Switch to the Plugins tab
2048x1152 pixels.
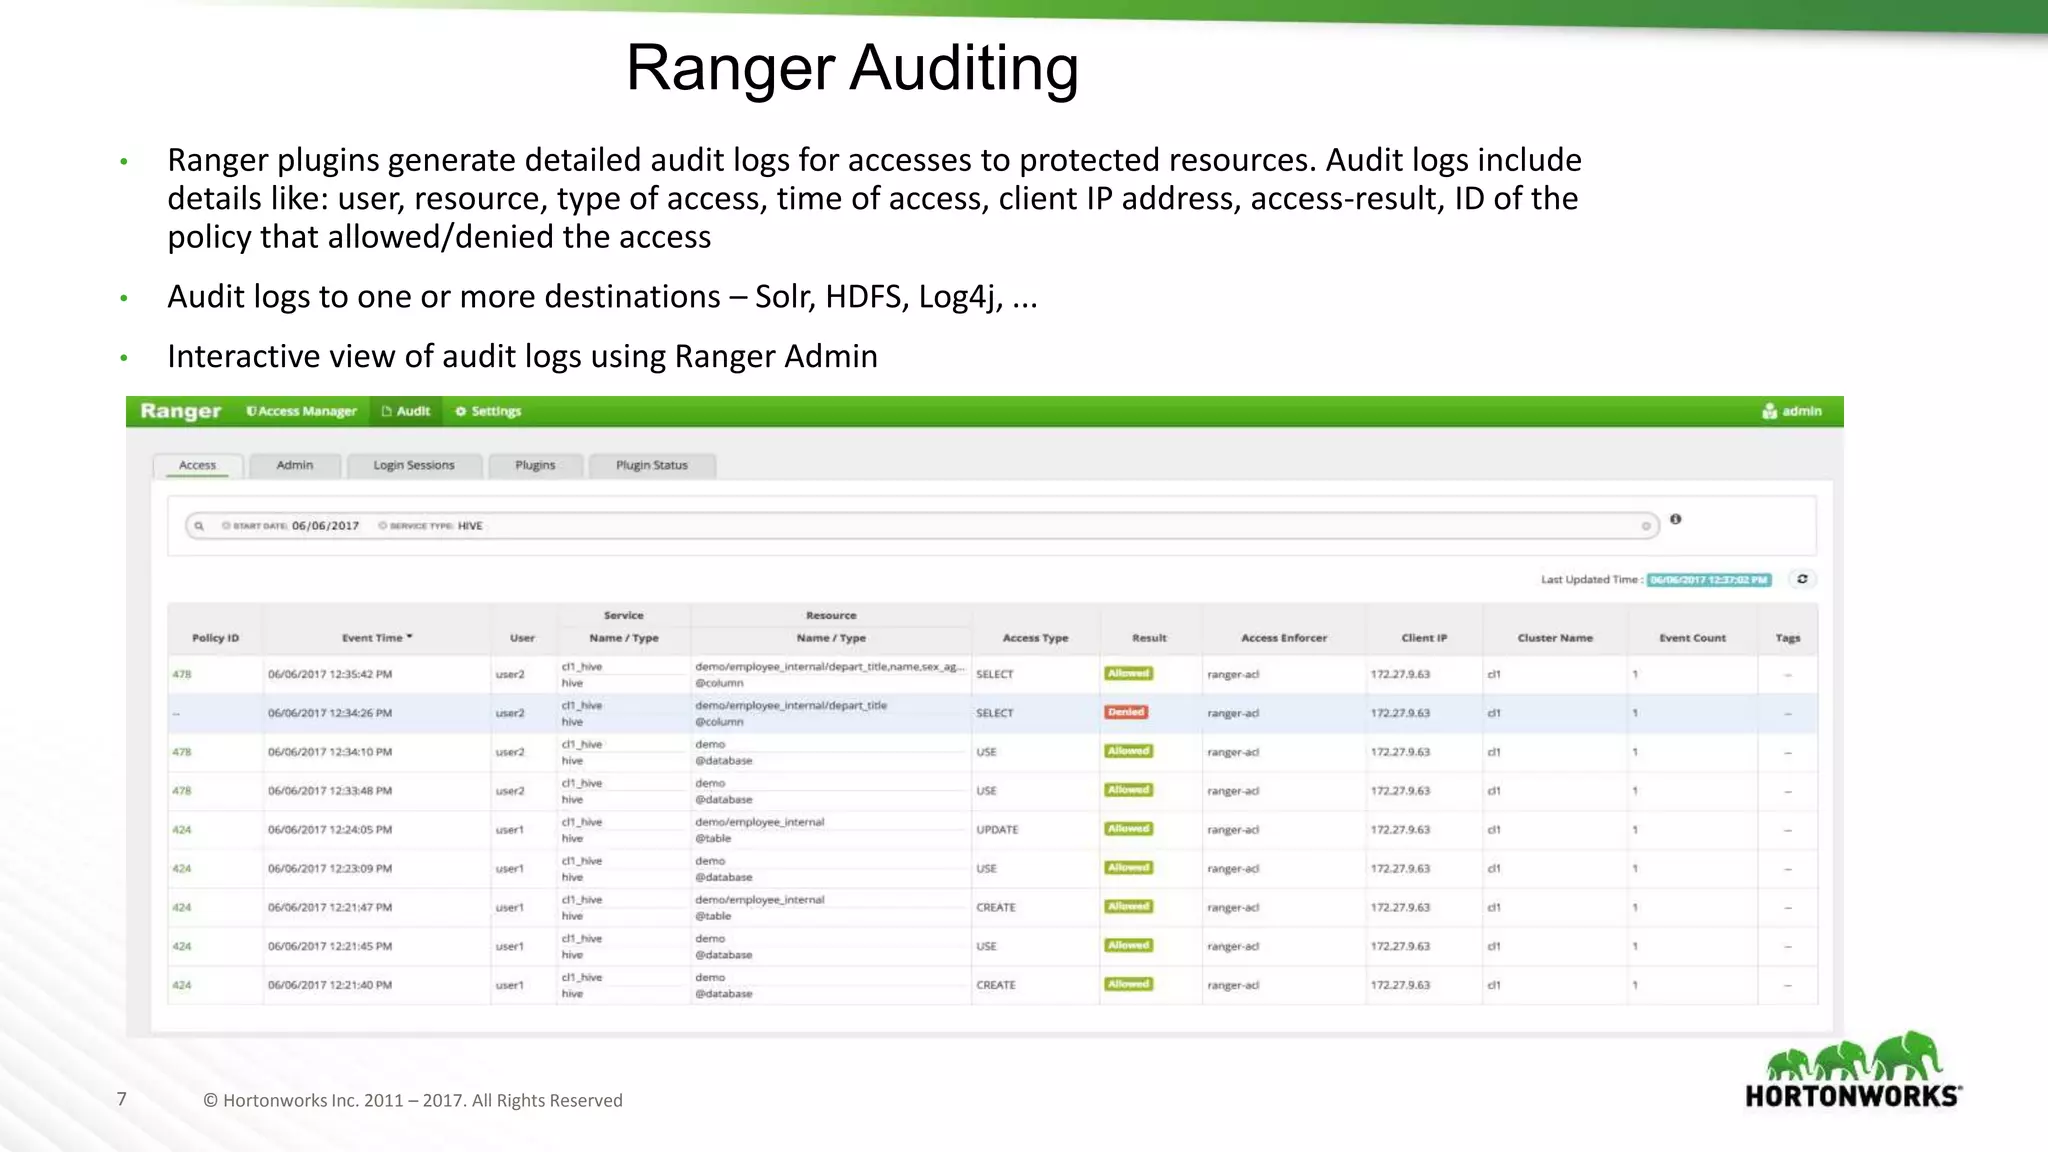point(535,465)
